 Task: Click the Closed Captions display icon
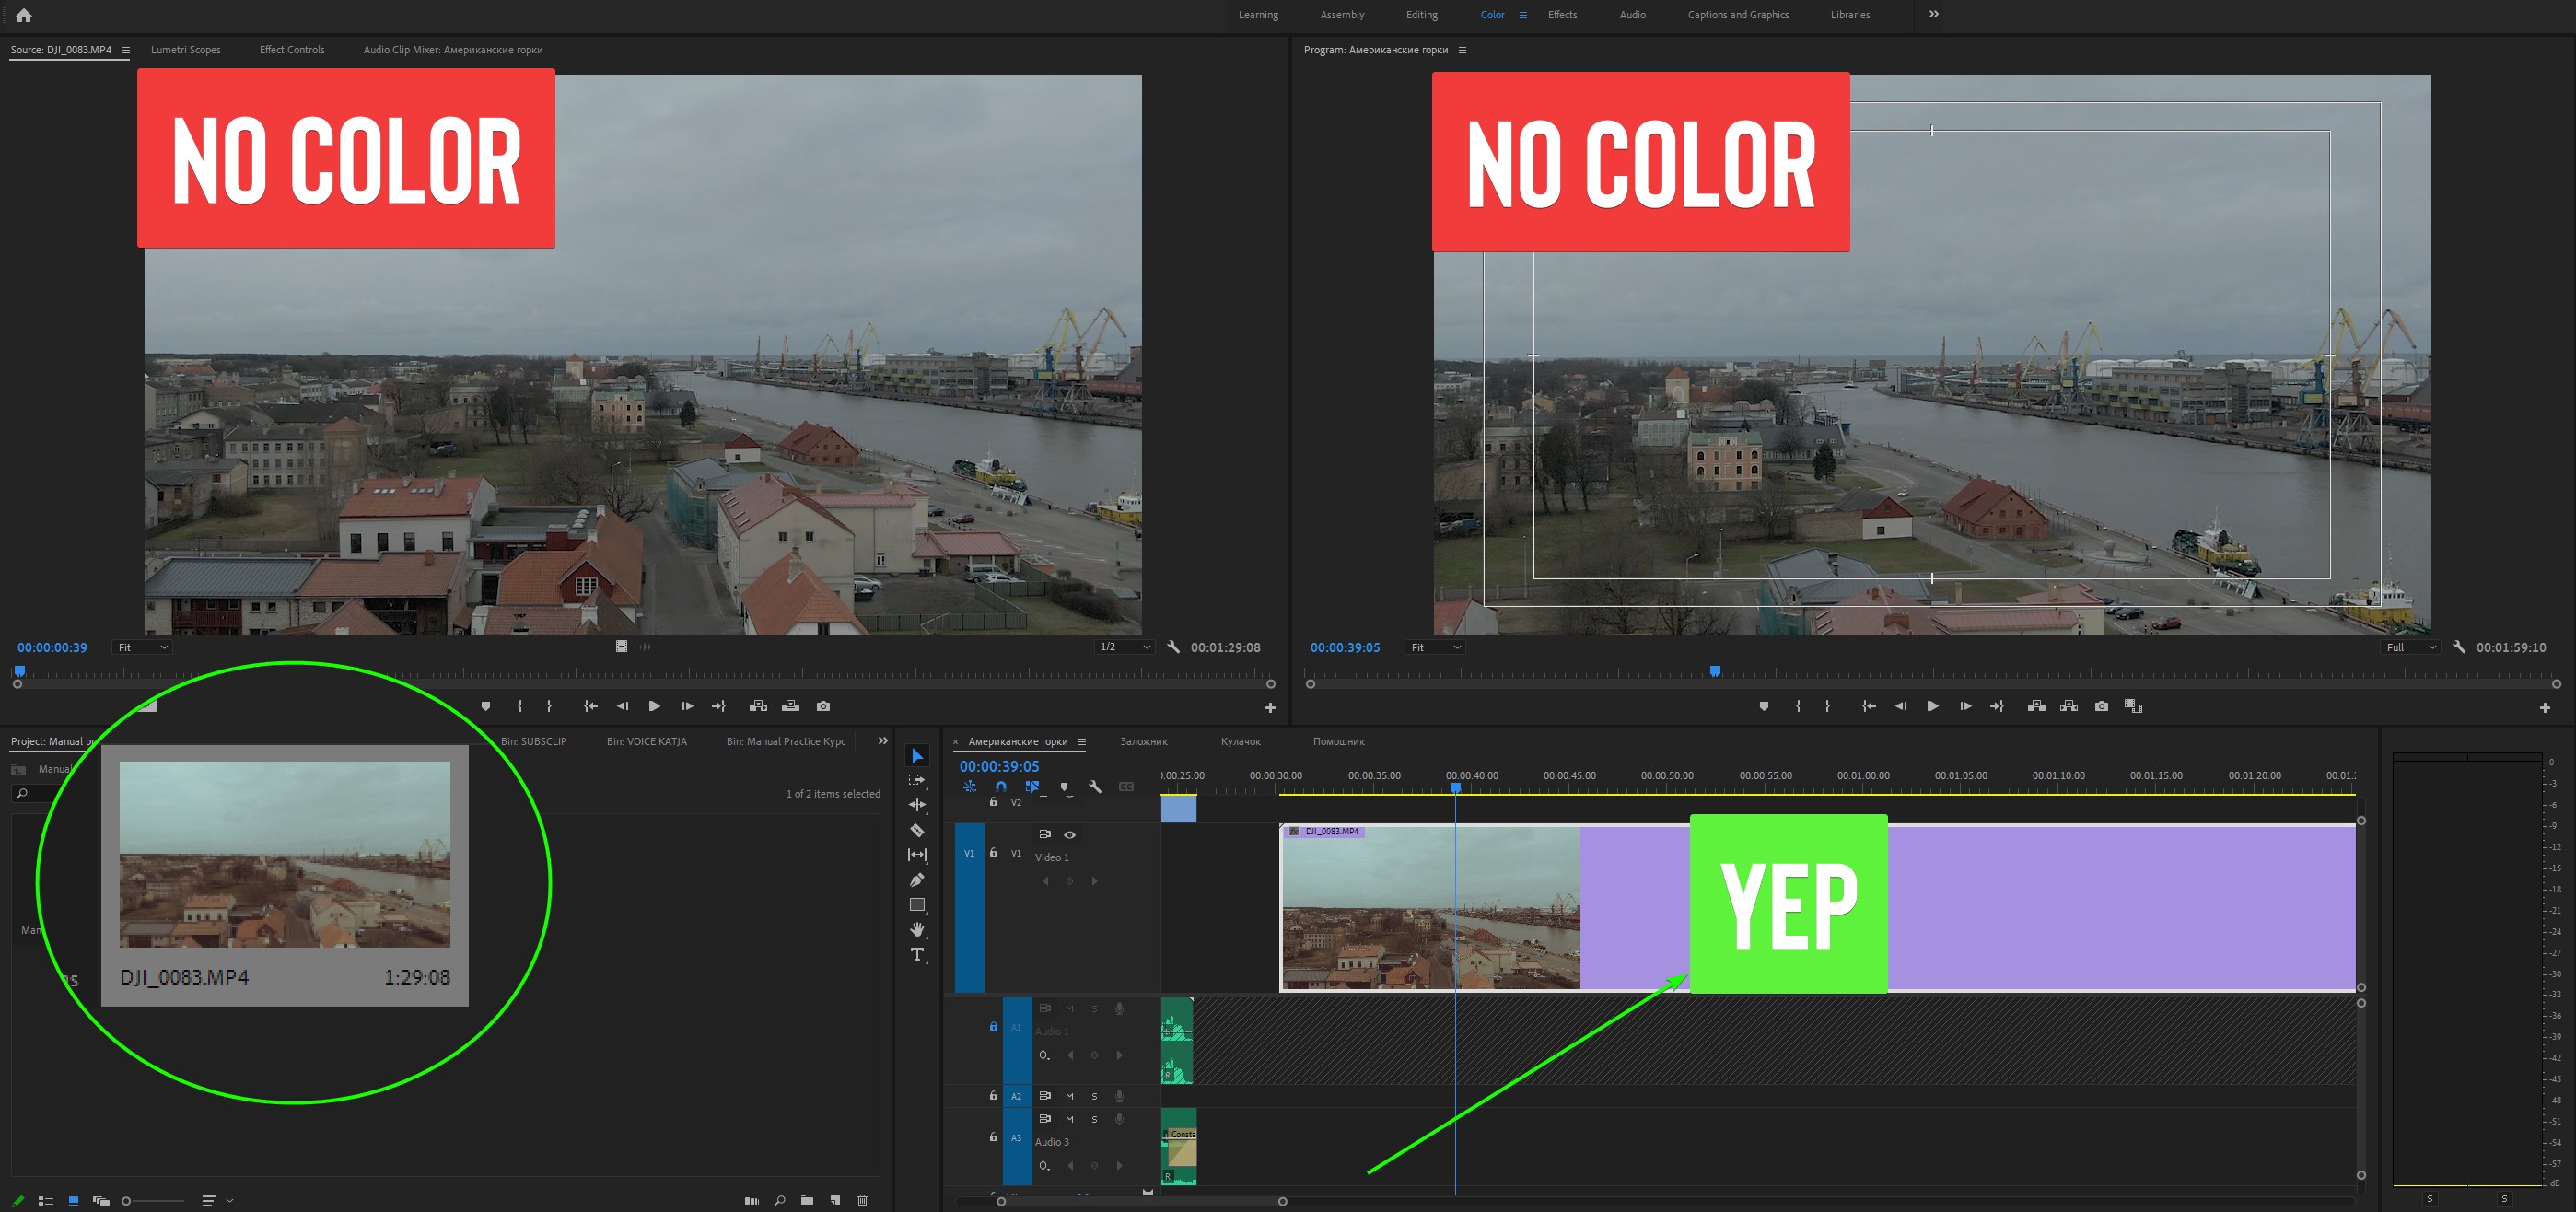click(1125, 787)
